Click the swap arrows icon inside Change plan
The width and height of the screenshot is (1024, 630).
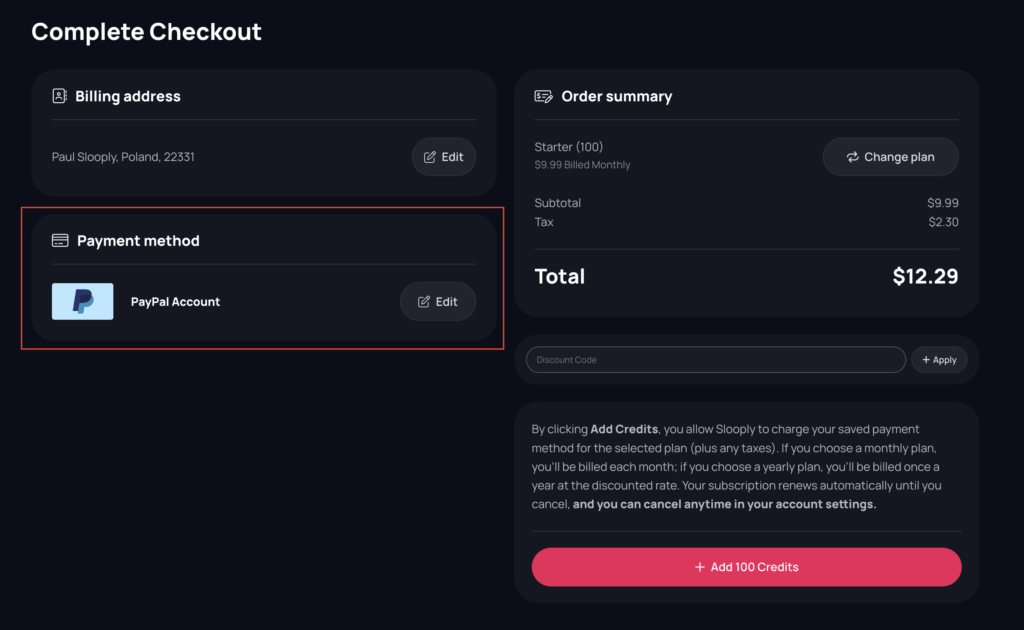tap(853, 156)
